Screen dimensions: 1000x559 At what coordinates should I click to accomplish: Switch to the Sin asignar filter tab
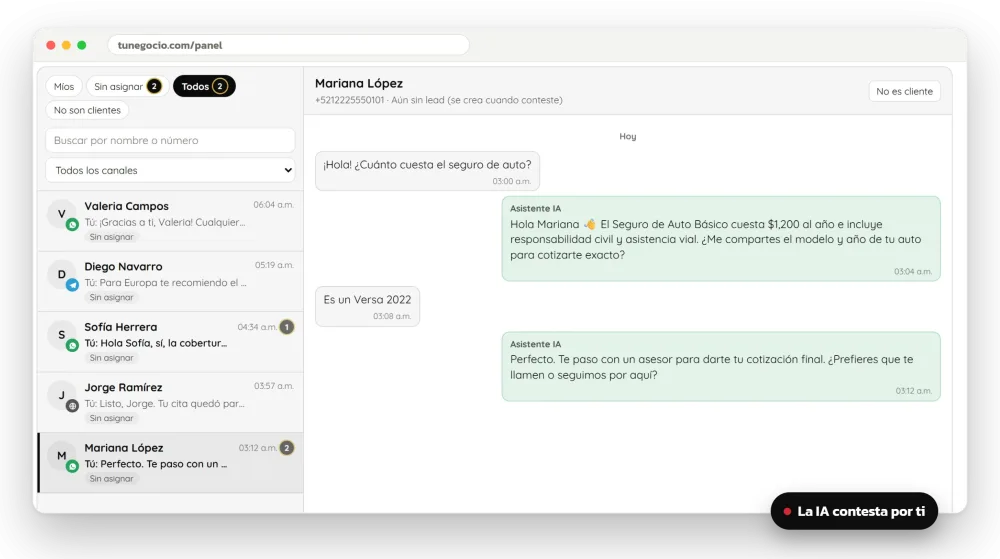click(127, 86)
